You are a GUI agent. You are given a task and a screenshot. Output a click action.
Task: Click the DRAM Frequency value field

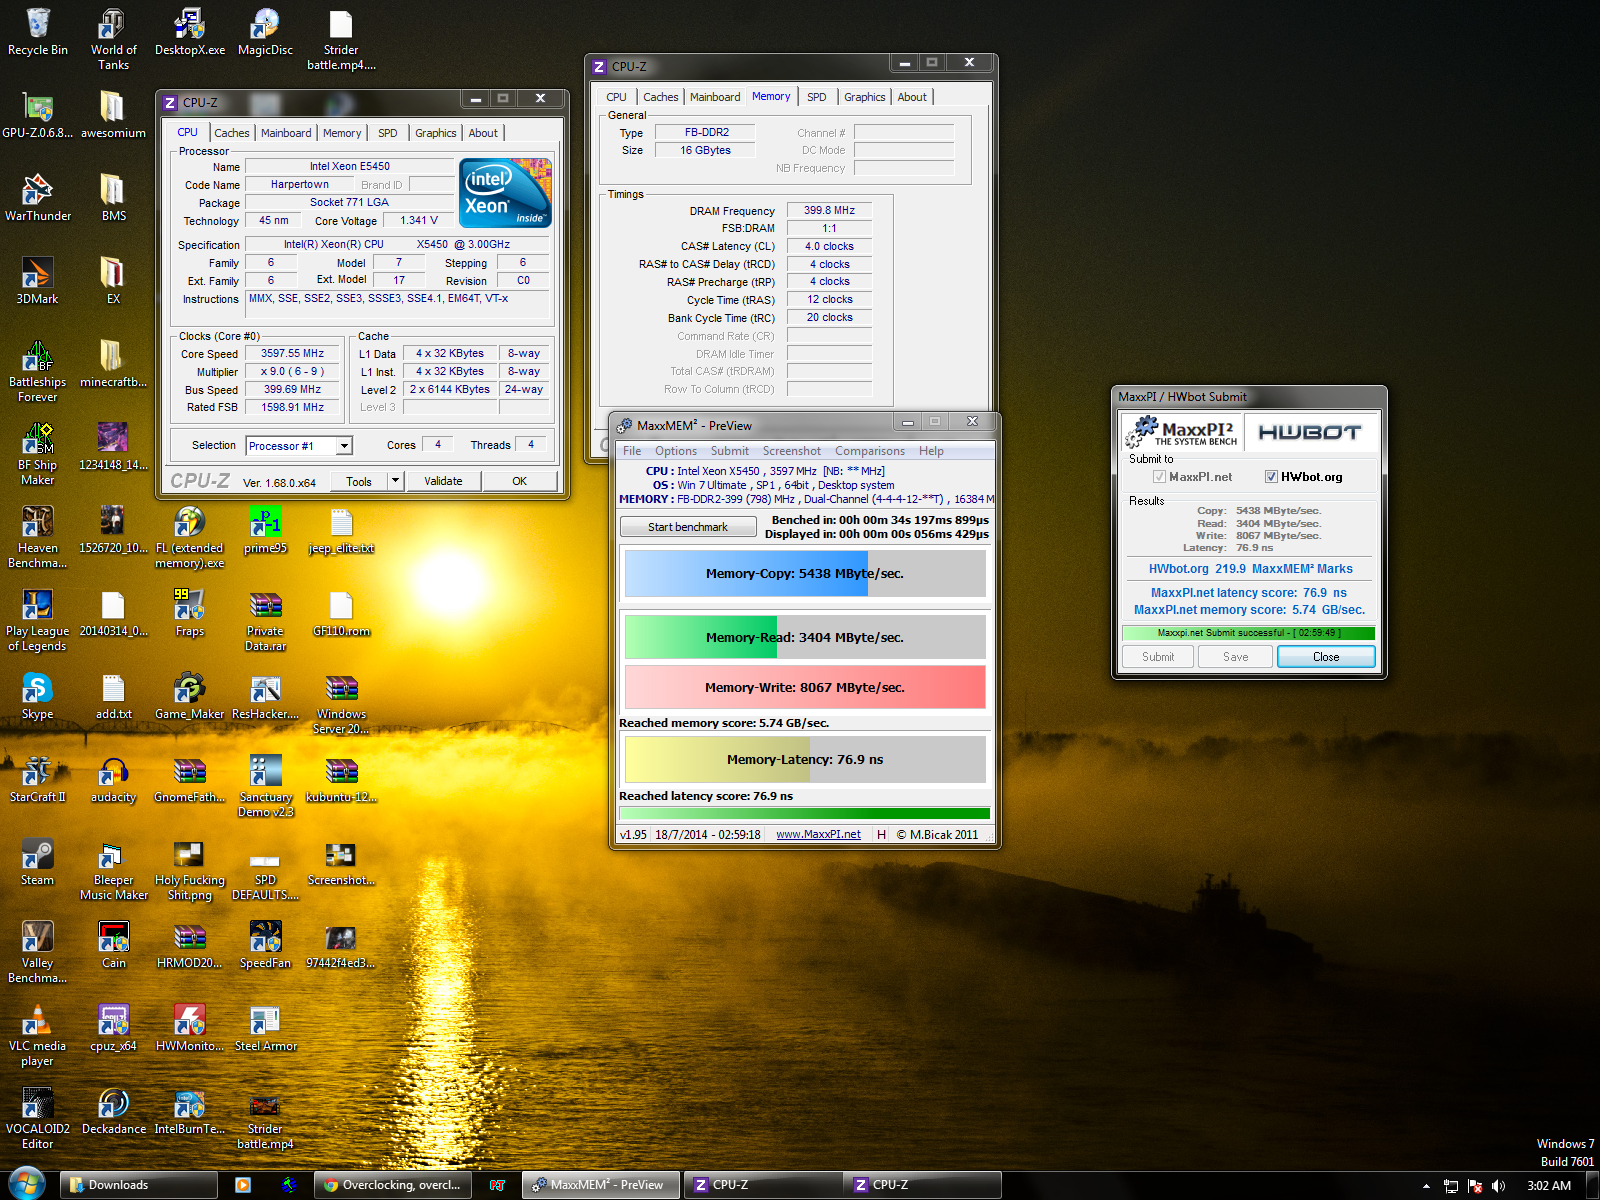point(829,211)
